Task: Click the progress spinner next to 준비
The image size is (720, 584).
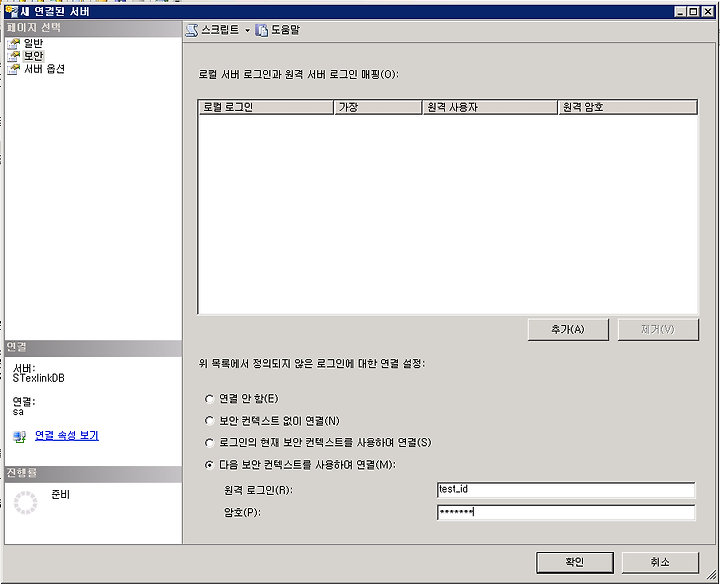Action: coord(26,502)
